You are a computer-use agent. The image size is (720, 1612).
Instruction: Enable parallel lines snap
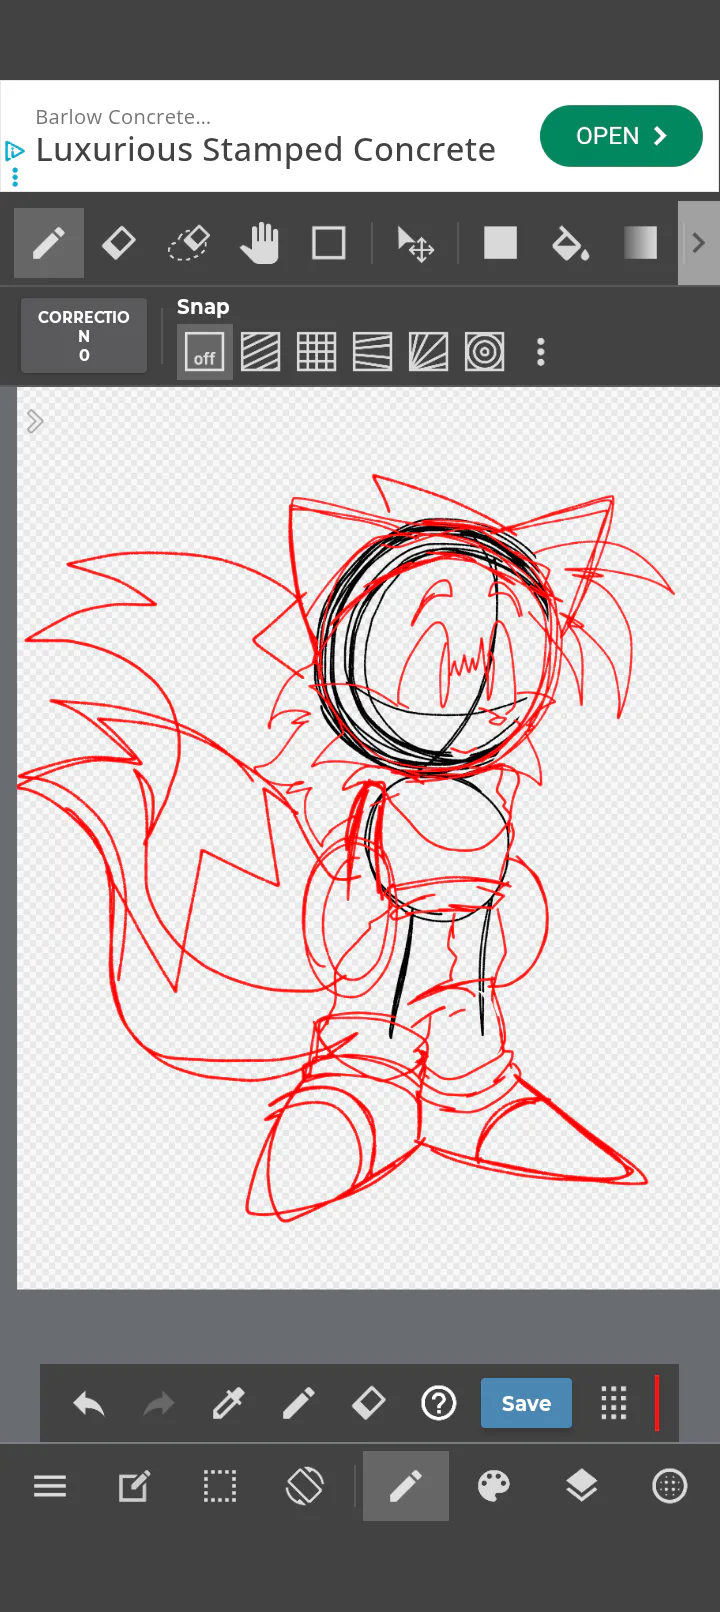[261, 352]
